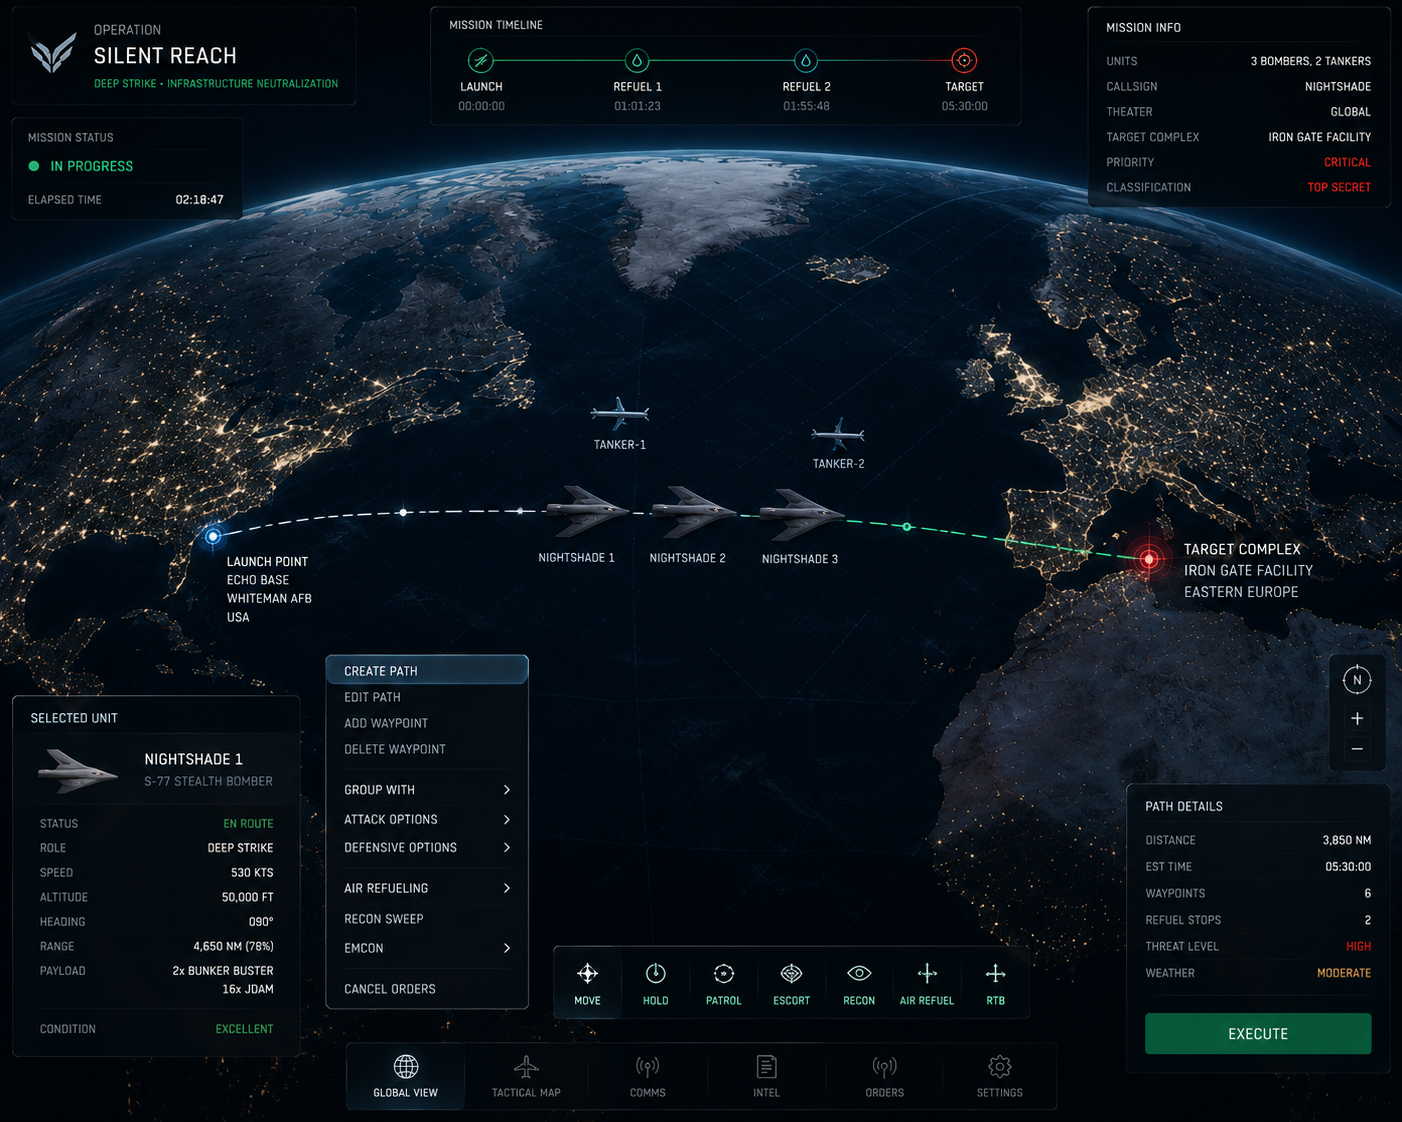Screen dimensions: 1402x1122
Task: Jump to the Launch timeline marker
Action: tap(481, 60)
